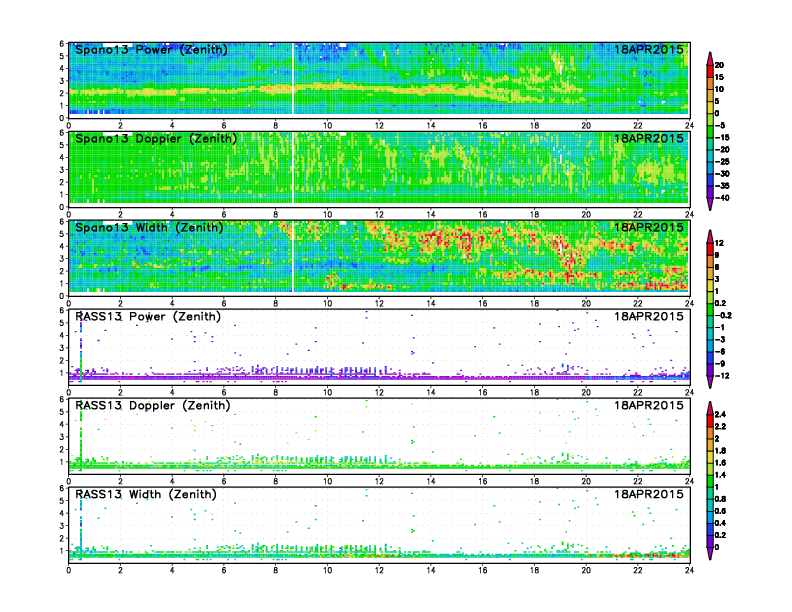Click the "20" label on the top colorbar
Viewport: 792px width, 612px height.
(719, 65)
